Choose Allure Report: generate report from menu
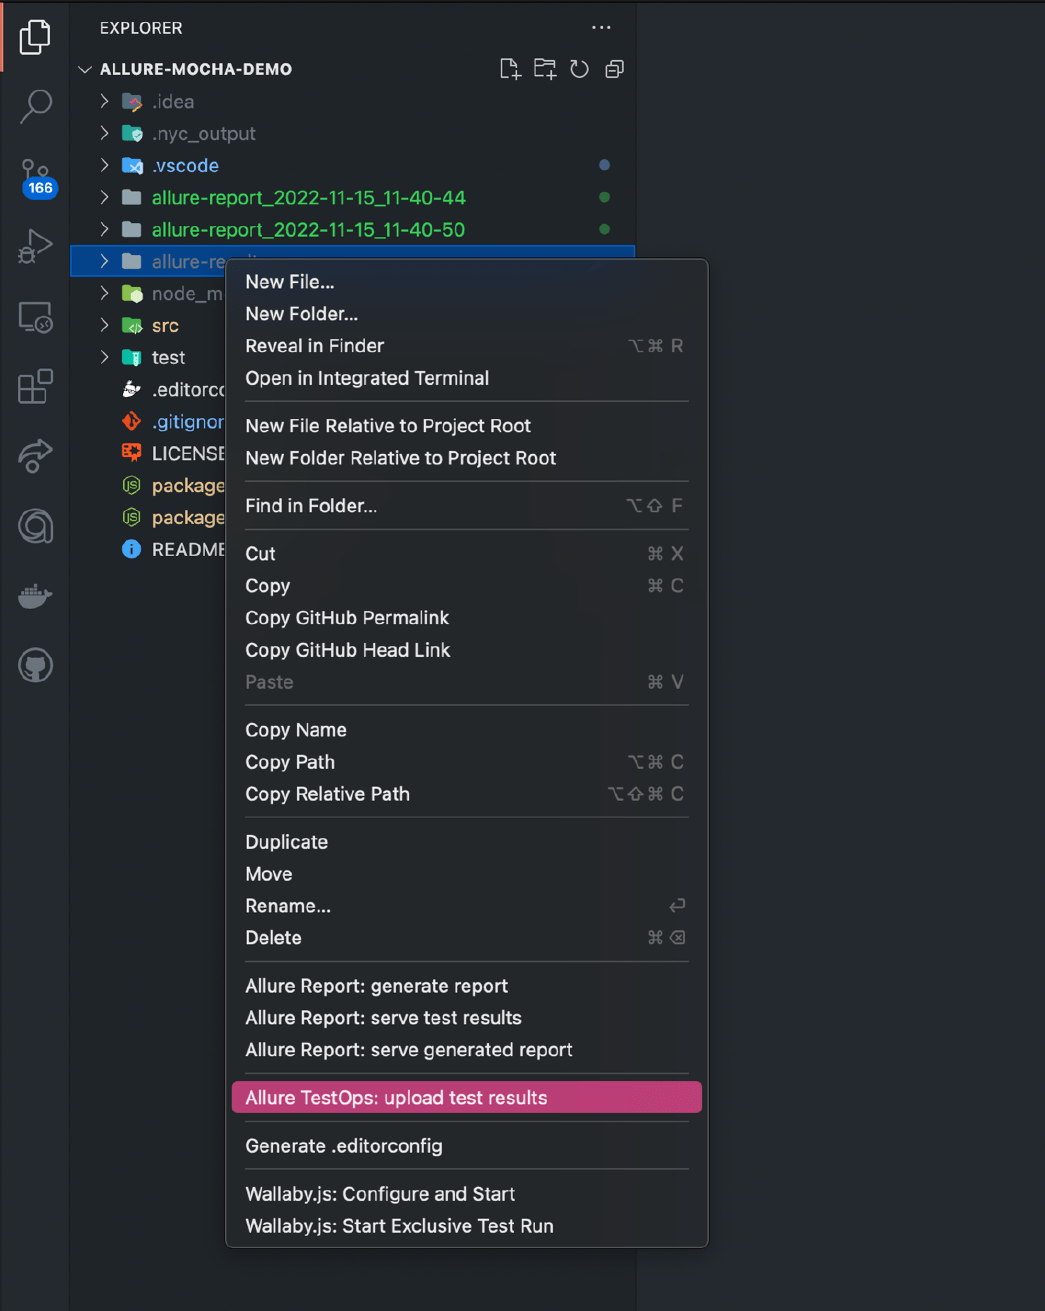The width and height of the screenshot is (1045, 1311). point(376,986)
